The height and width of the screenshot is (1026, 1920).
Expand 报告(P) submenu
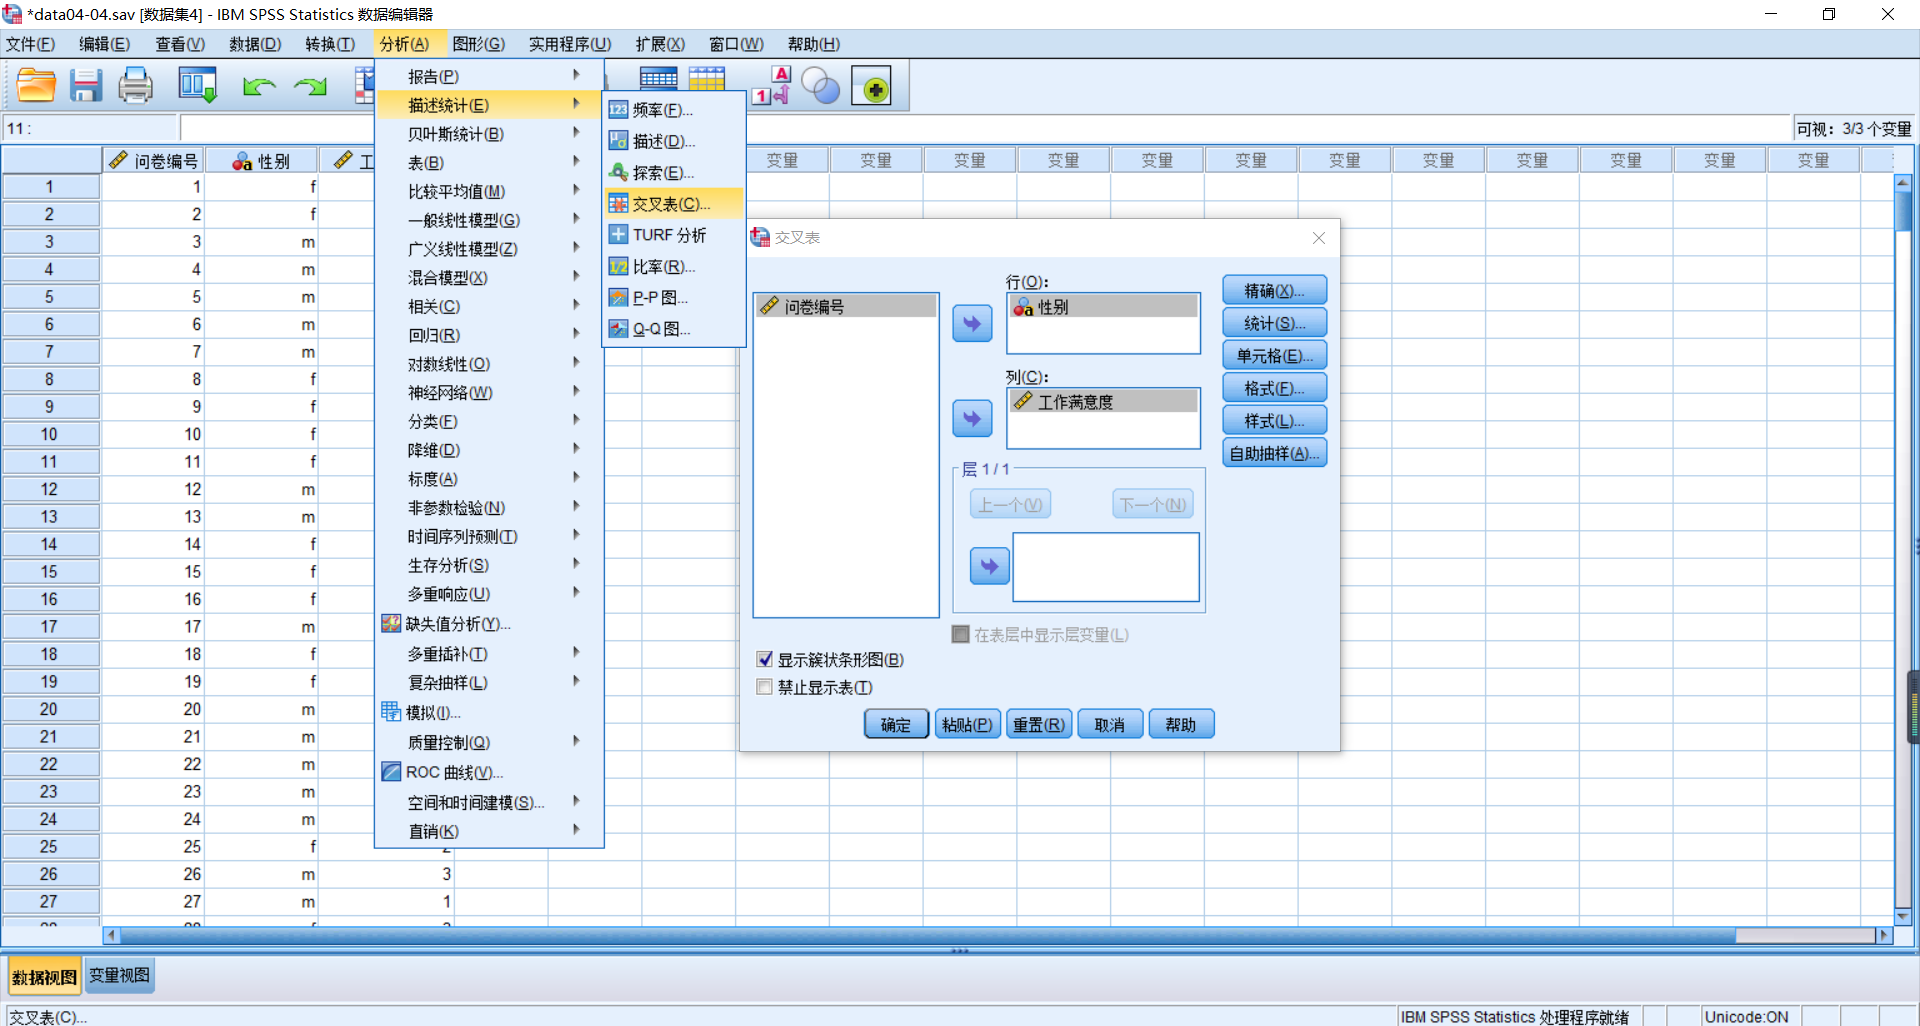pos(489,76)
